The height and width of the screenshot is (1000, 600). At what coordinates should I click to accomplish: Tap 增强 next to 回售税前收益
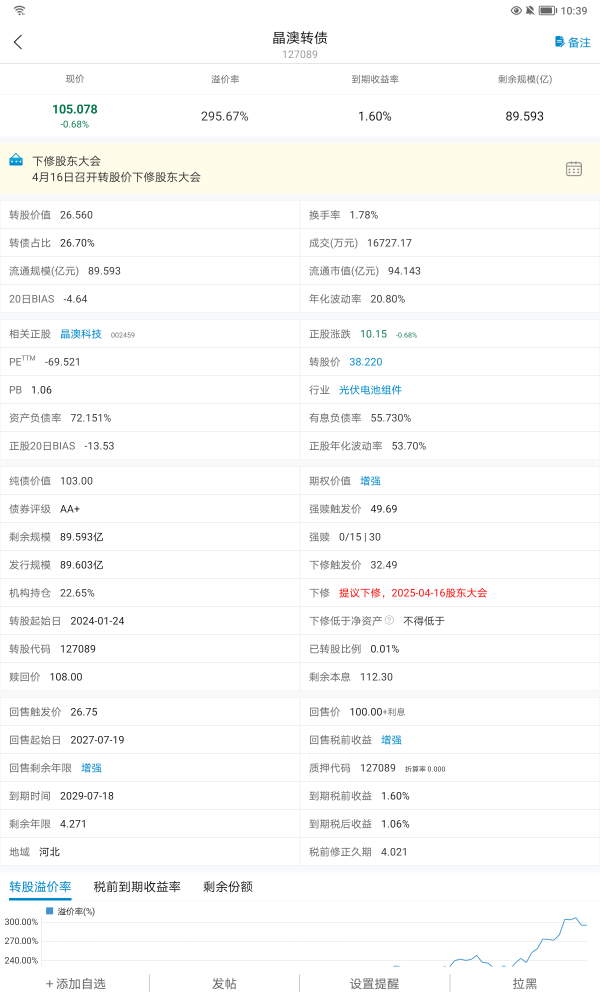(x=391, y=740)
